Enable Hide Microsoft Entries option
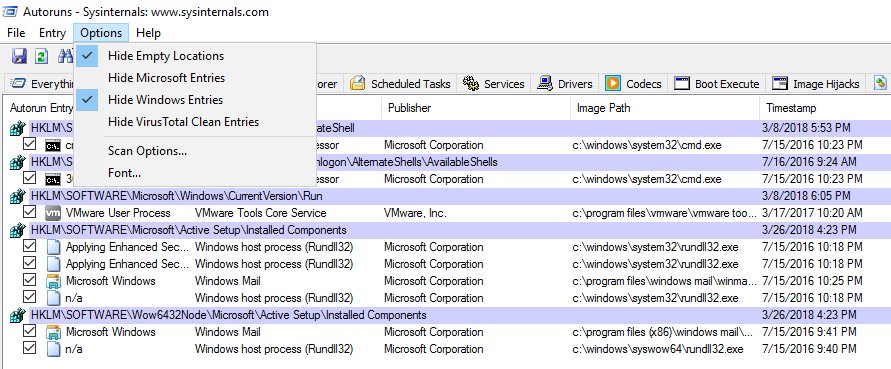This screenshot has height=369, width=891. click(195, 78)
